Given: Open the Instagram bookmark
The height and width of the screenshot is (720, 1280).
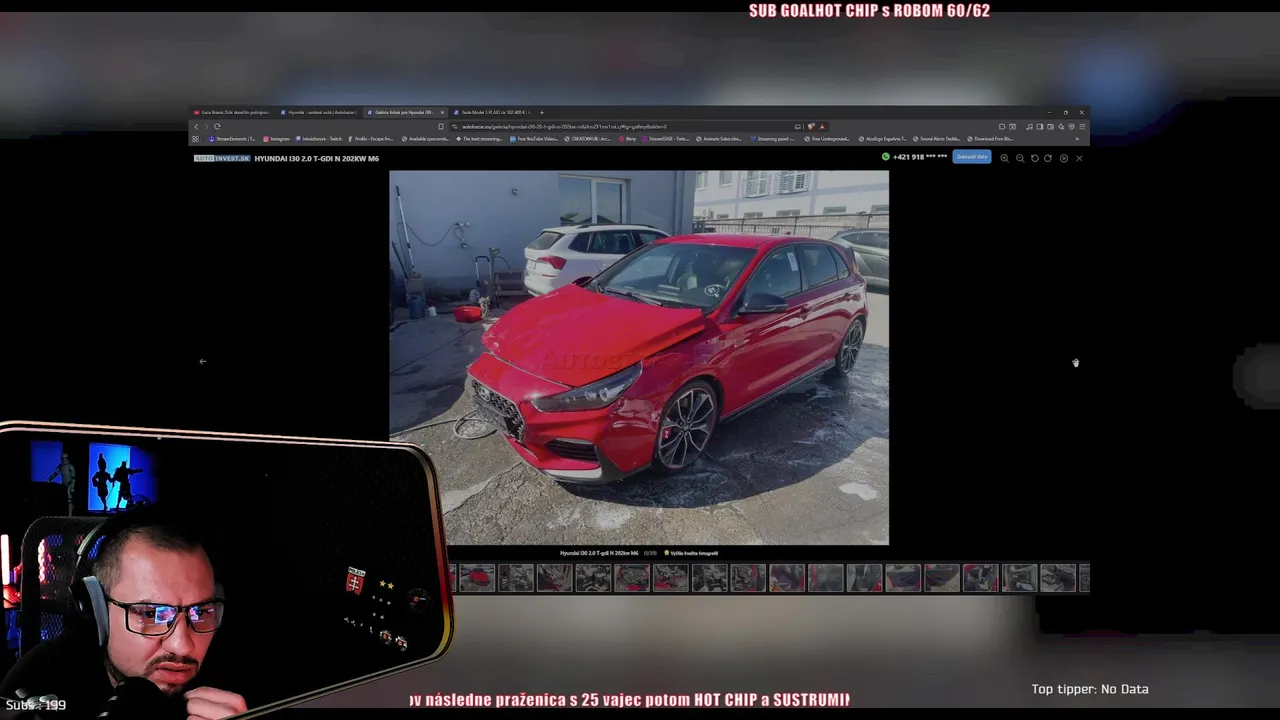Looking at the screenshot, I should [x=276, y=139].
